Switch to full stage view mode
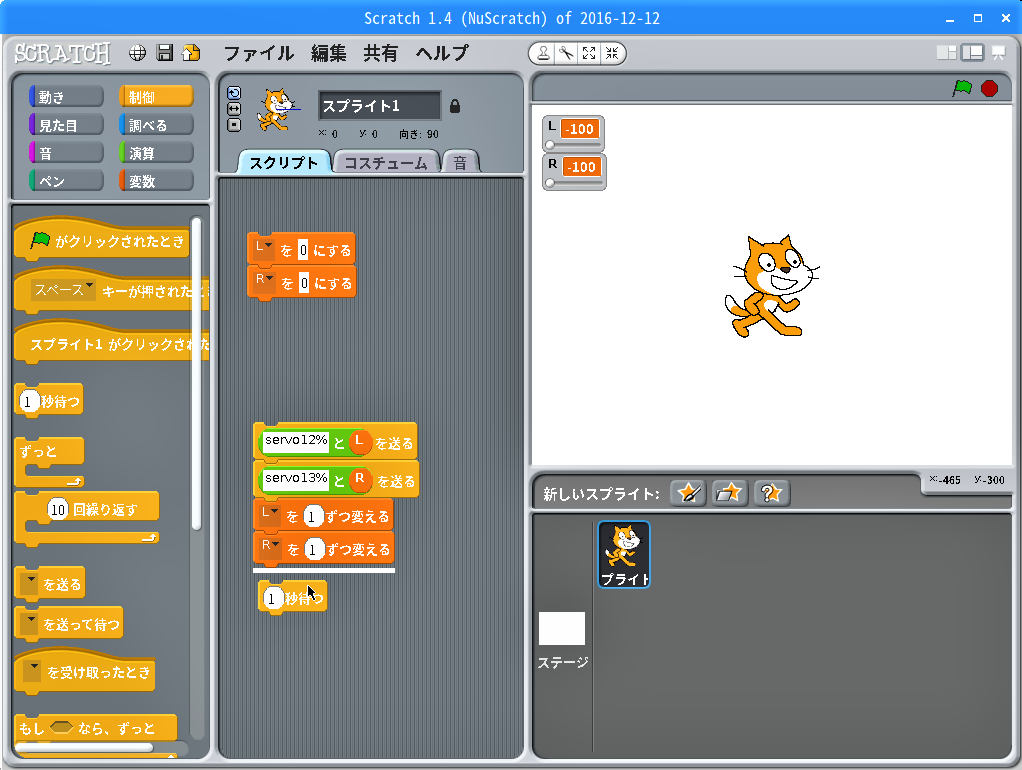Screen dimensions: 1022x770 click(972, 53)
